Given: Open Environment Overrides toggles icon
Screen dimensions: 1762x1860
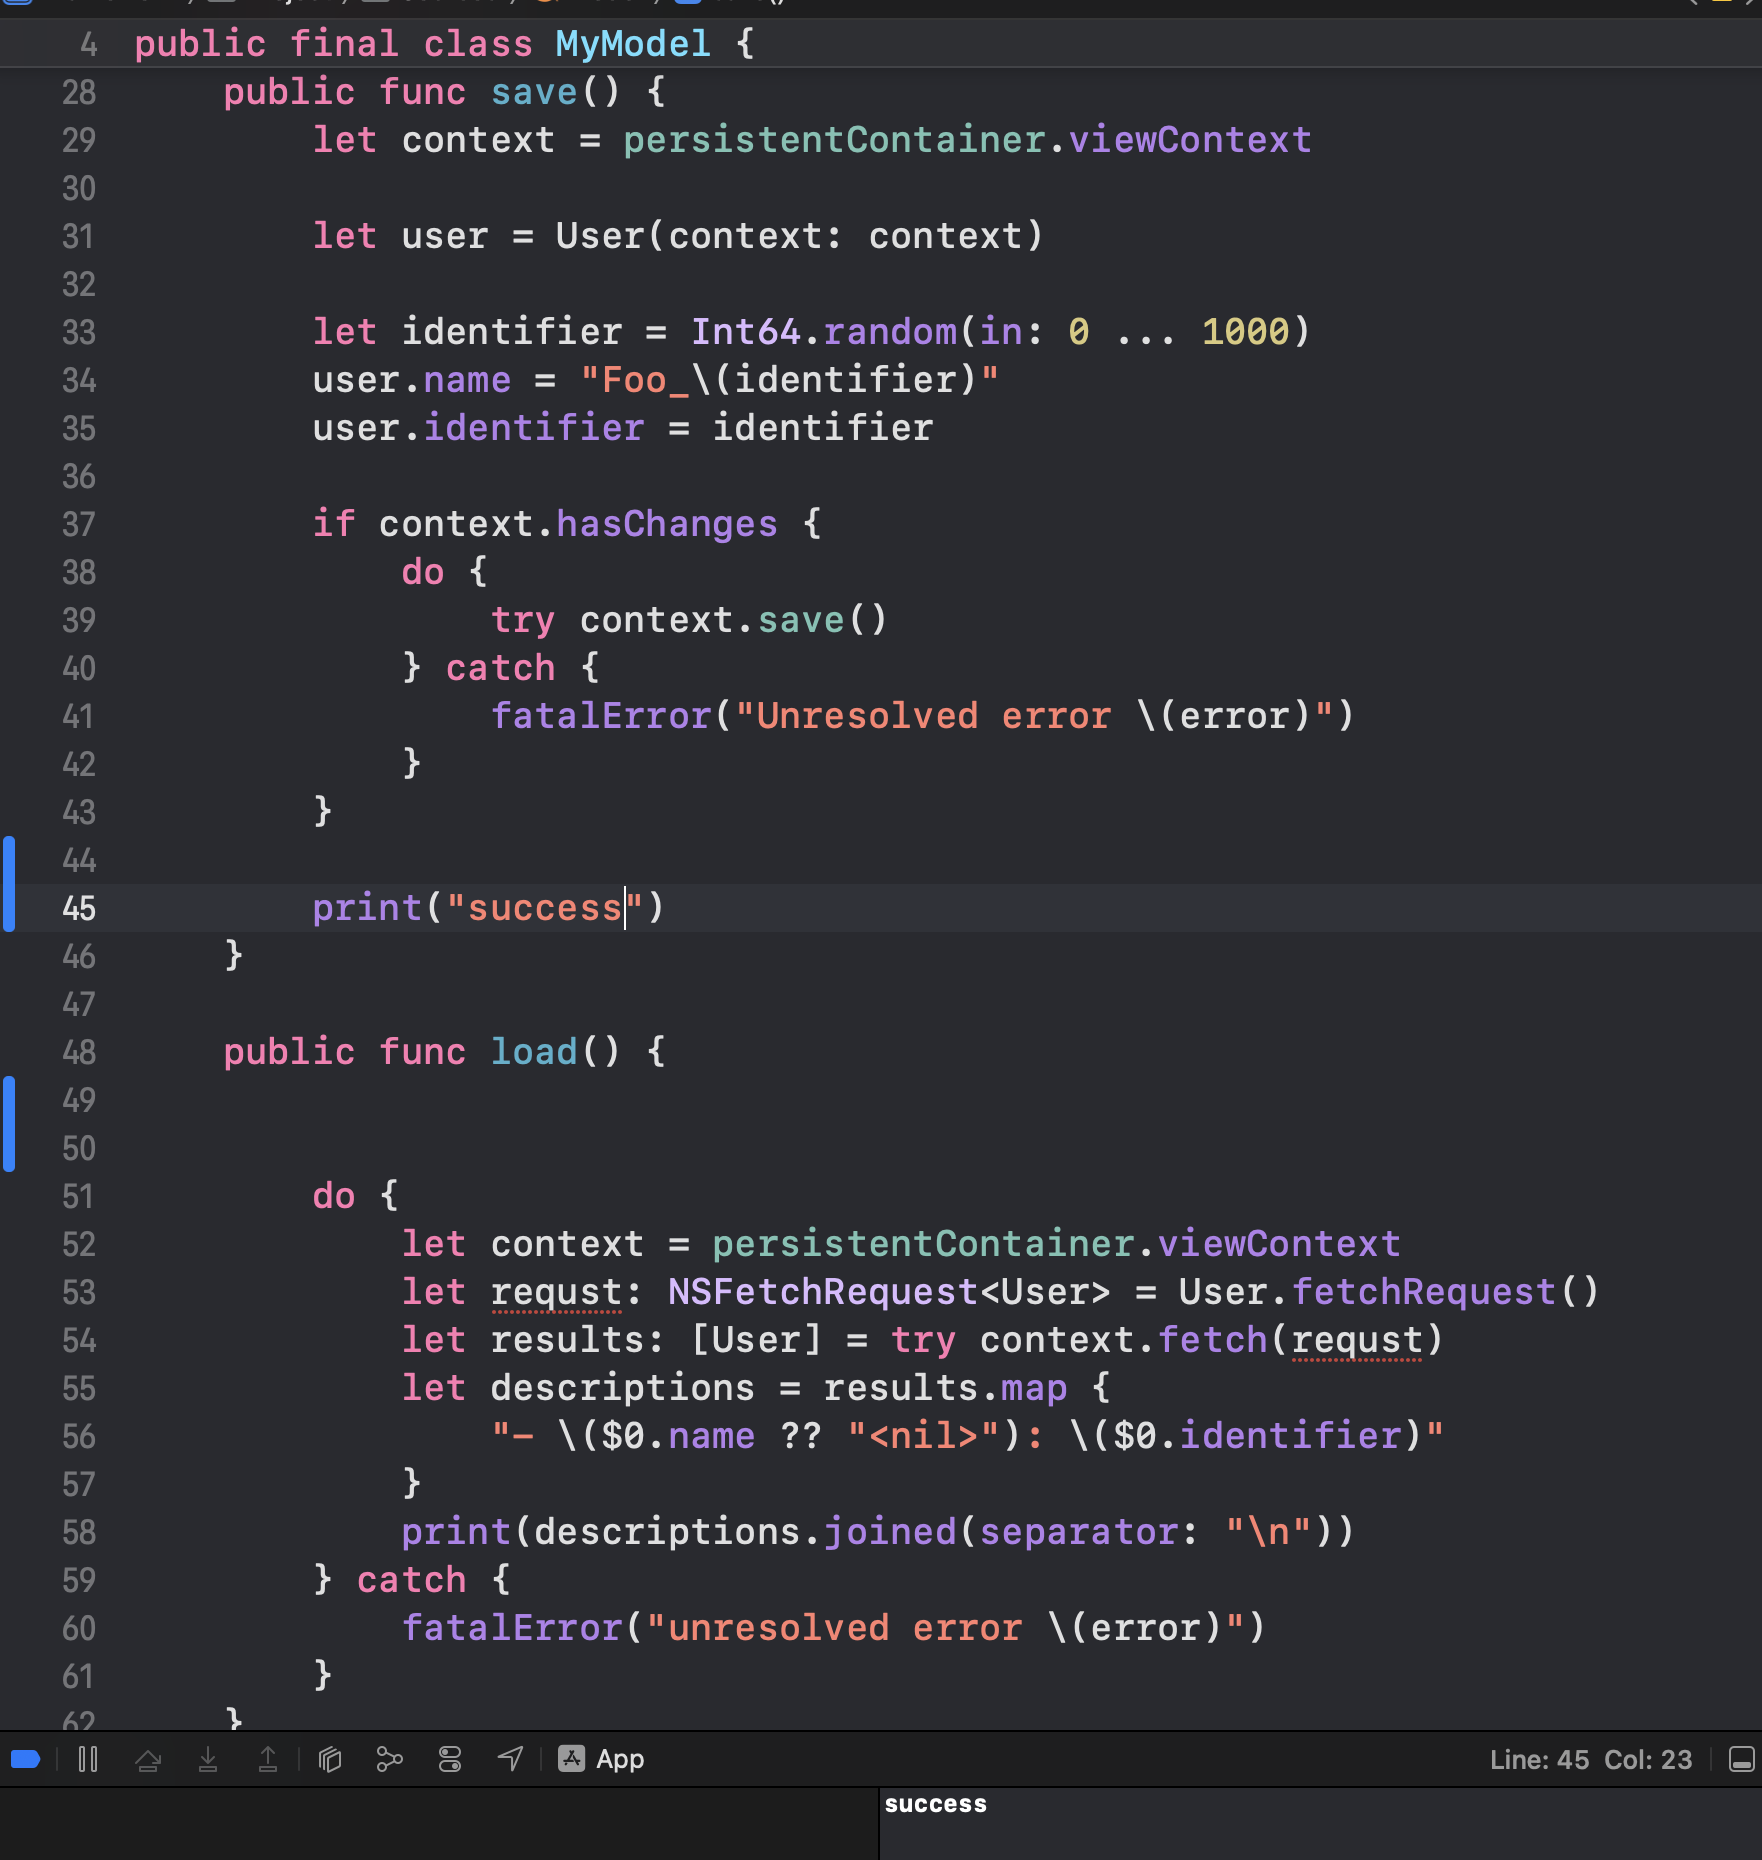Looking at the screenshot, I should pos(450,1759).
